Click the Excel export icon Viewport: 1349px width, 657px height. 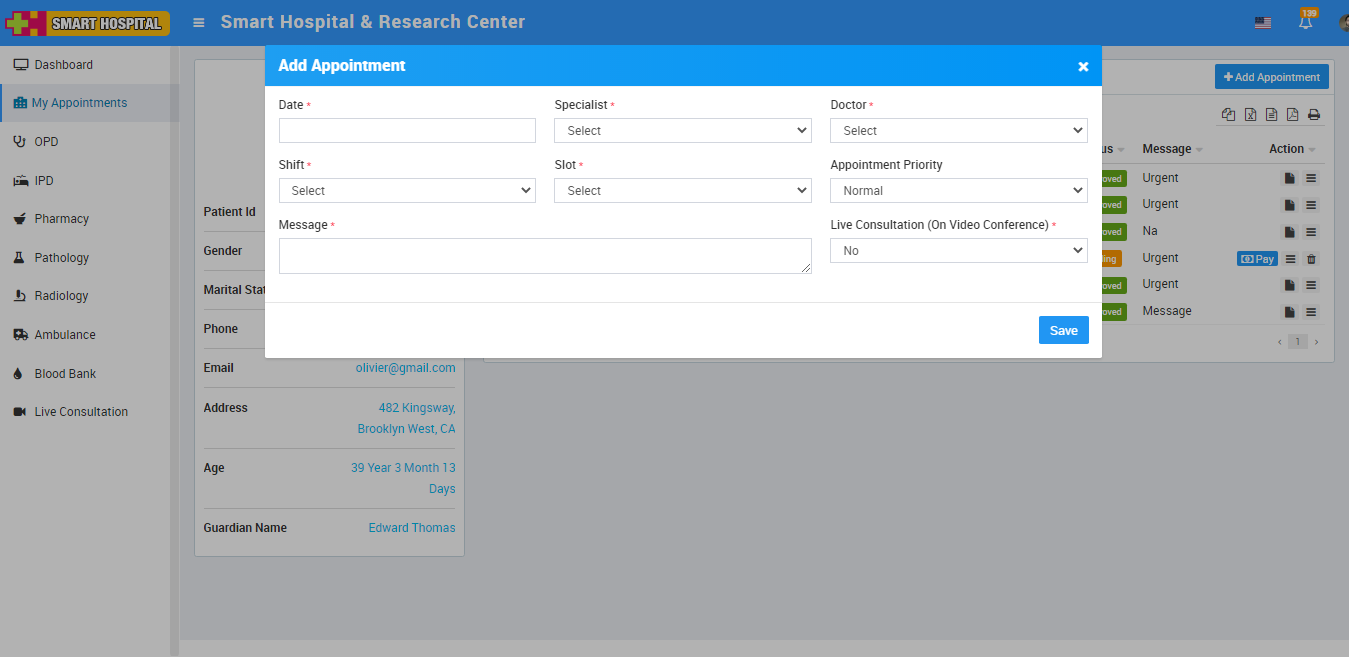point(1250,115)
